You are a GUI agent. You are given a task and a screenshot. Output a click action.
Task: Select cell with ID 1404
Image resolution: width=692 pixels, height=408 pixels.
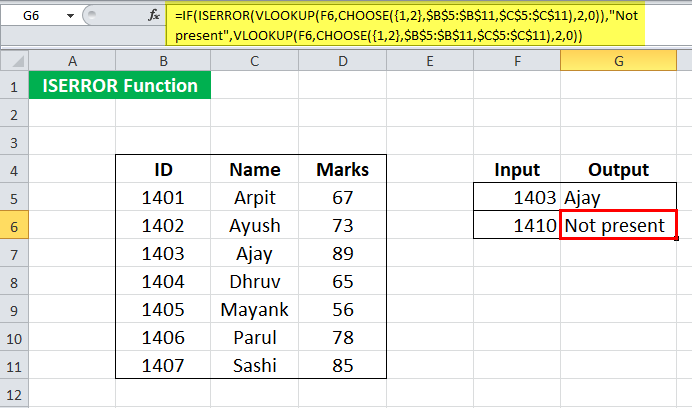[163, 281]
